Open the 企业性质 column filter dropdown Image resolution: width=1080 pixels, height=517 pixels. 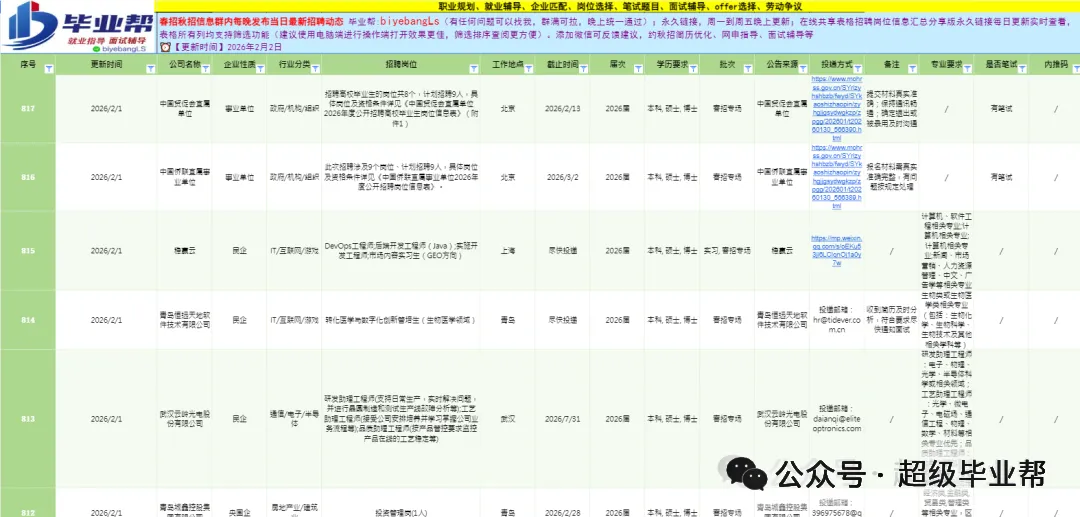pyautogui.click(x=260, y=69)
